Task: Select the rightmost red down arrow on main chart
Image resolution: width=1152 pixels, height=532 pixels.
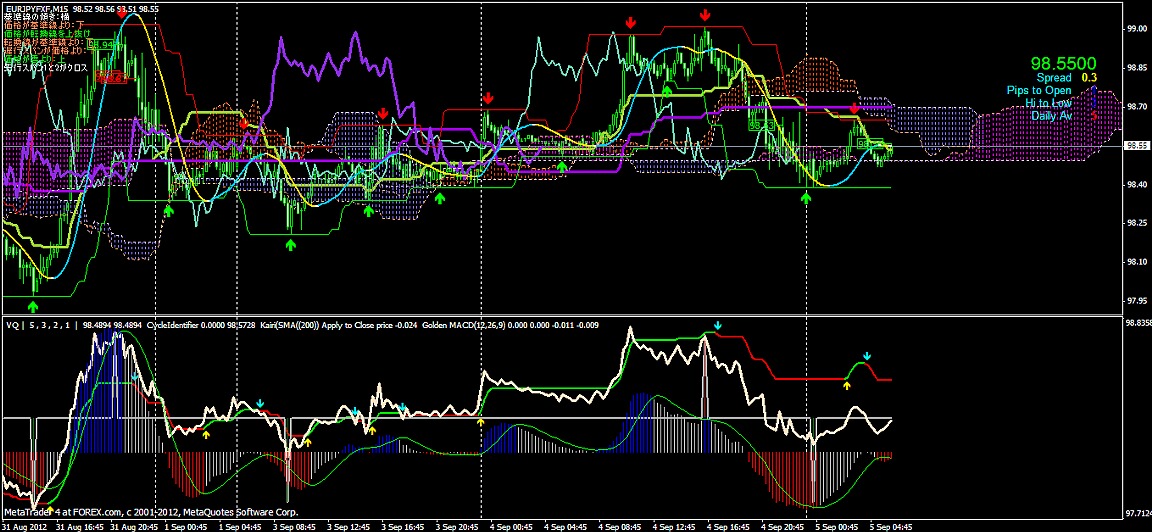Action: (854, 108)
